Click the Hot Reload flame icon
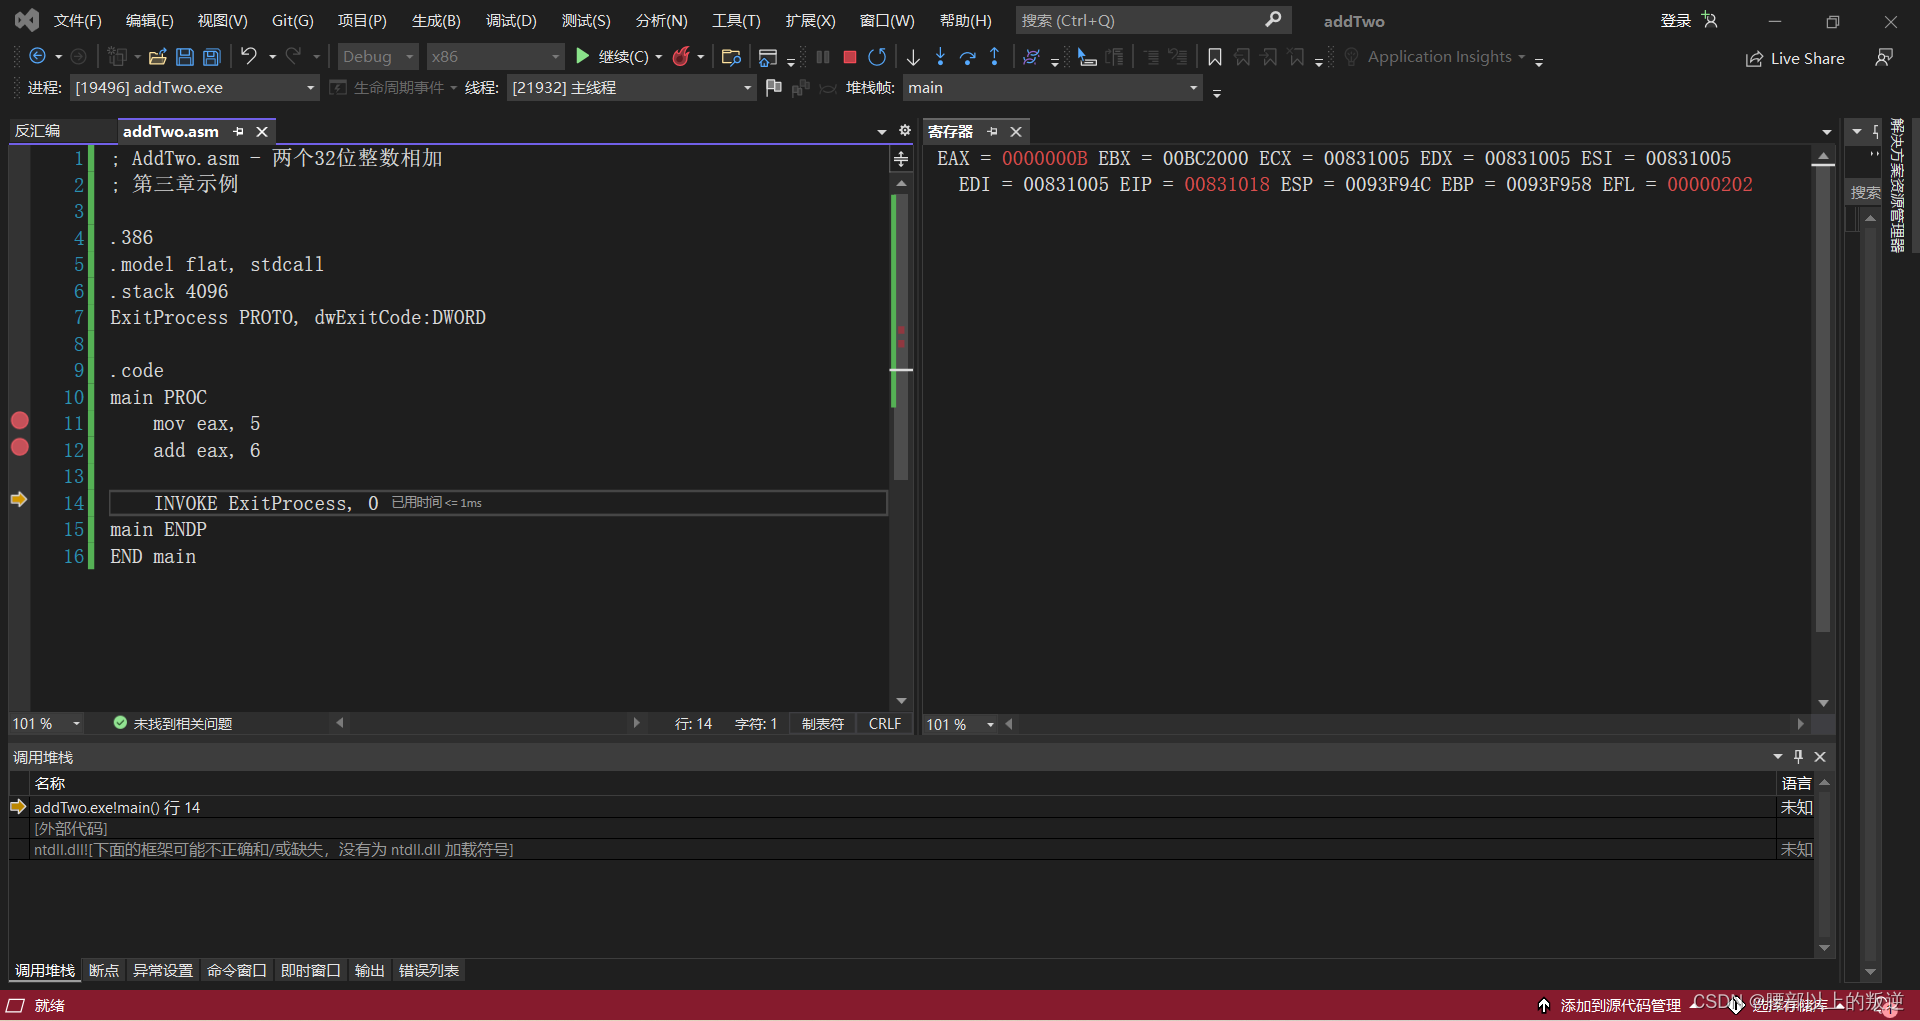Image resolution: width=1920 pixels, height=1021 pixels. coord(681,57)
